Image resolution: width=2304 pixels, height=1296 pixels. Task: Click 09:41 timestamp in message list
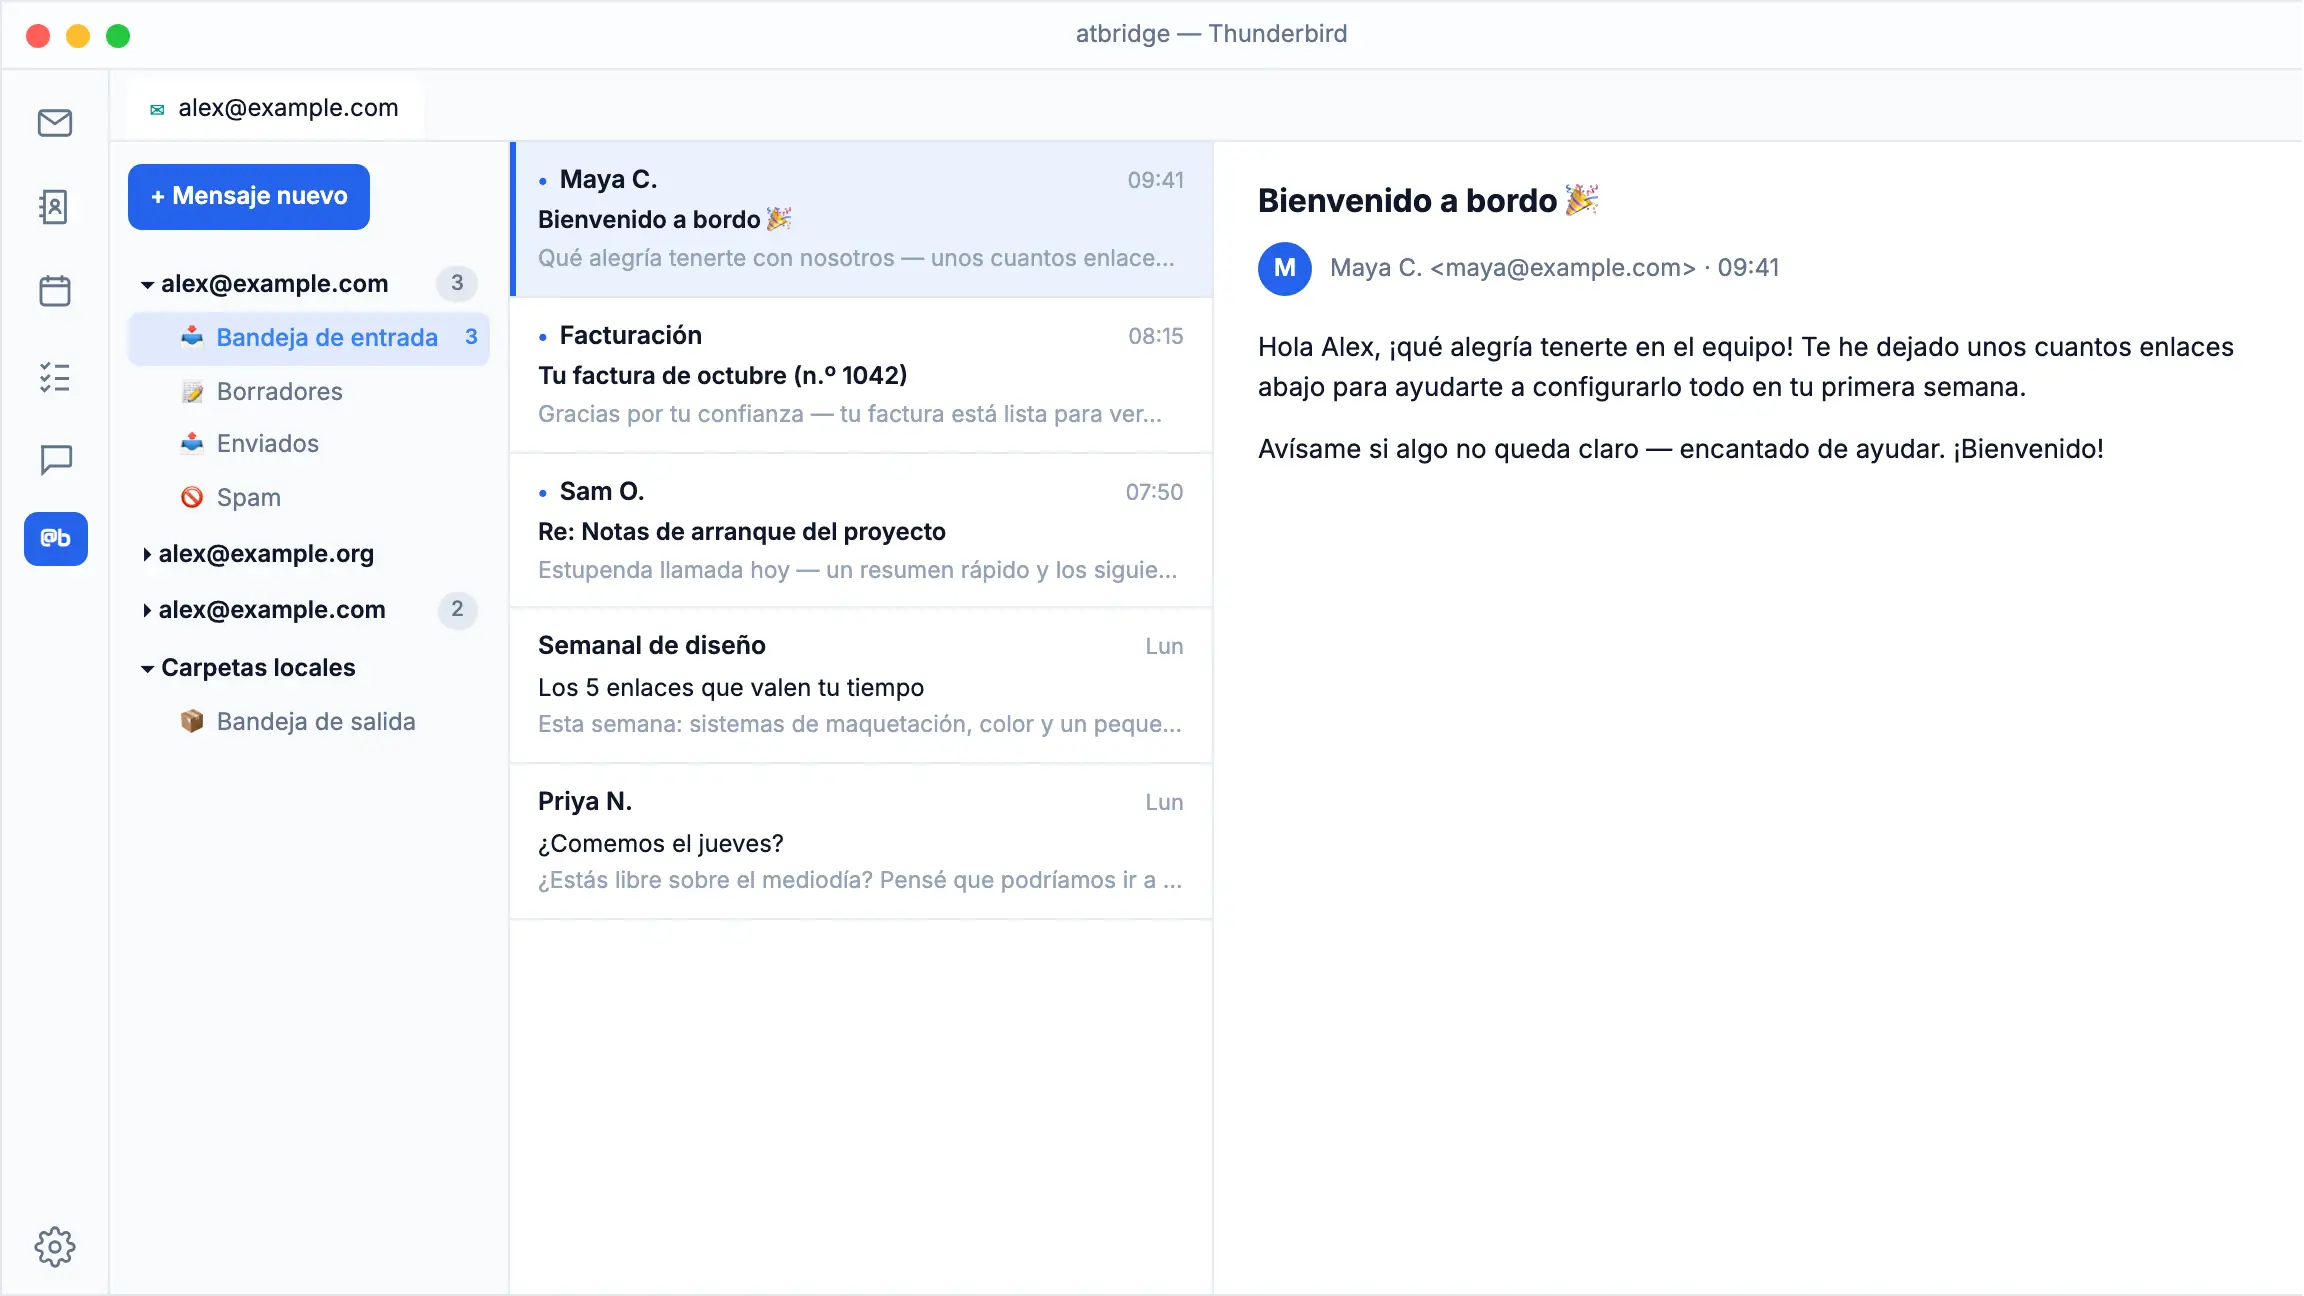(1156, 180)
